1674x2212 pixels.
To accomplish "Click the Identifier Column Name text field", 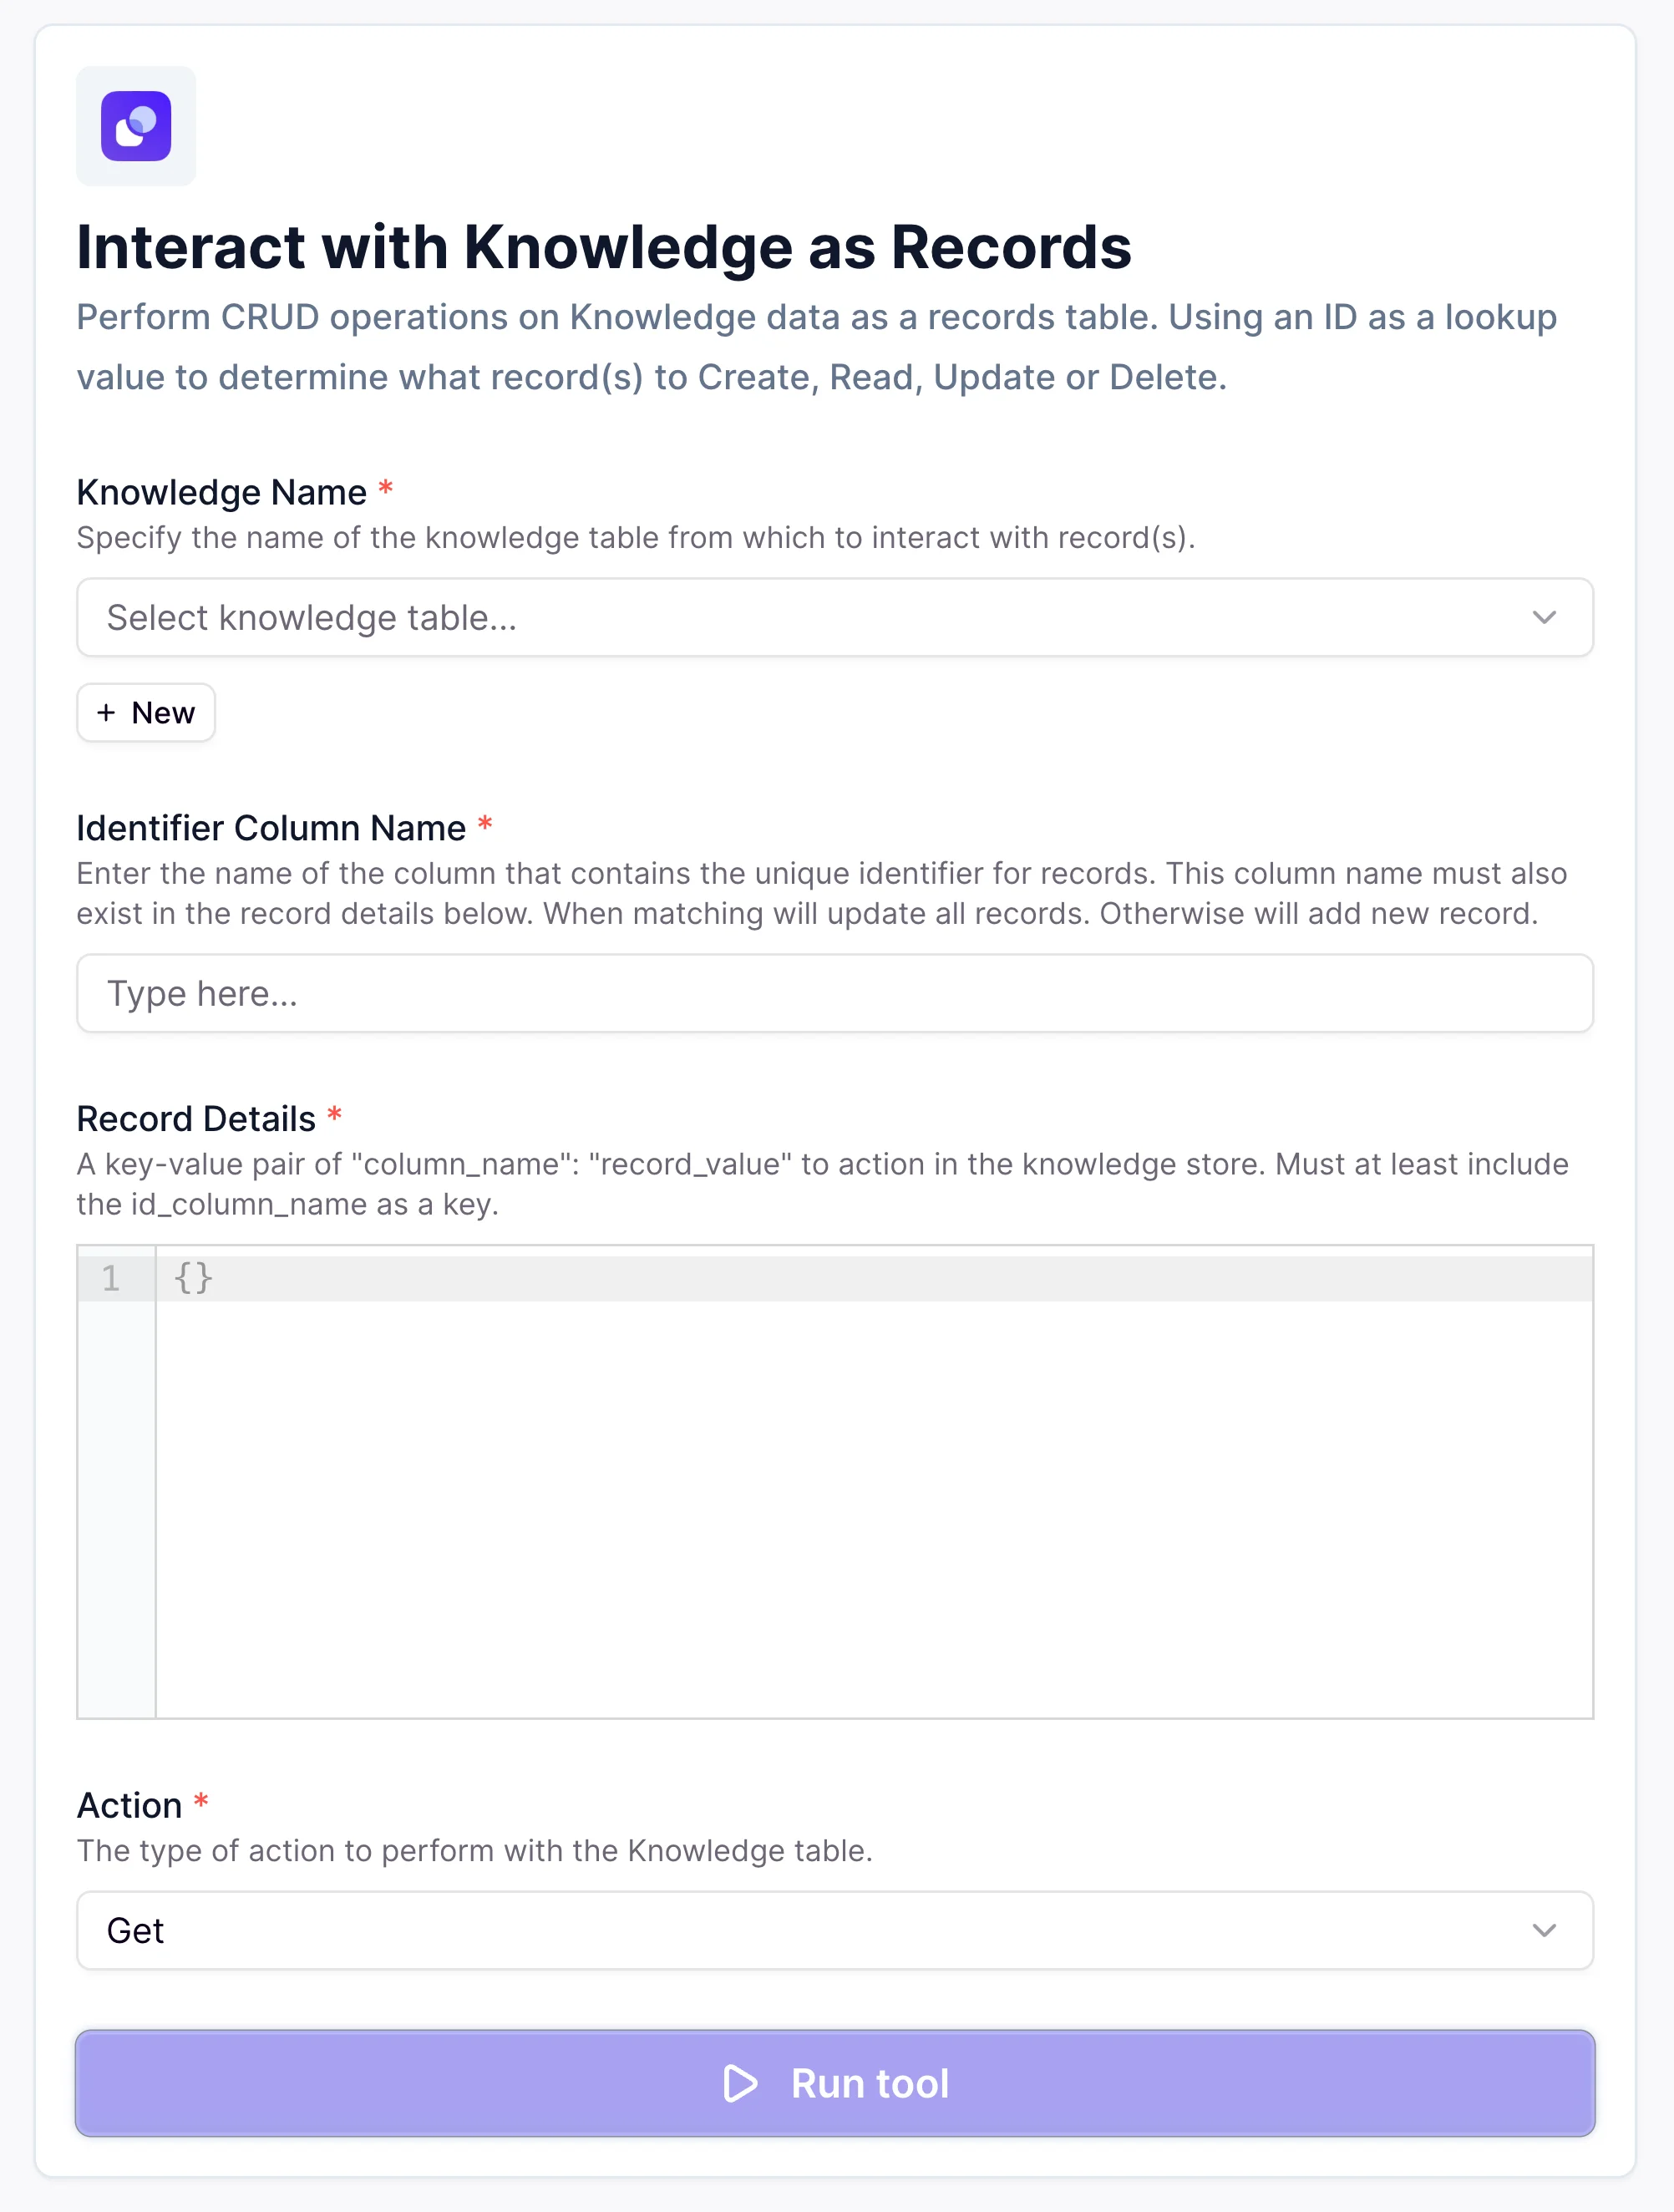I will click(835, 992).
